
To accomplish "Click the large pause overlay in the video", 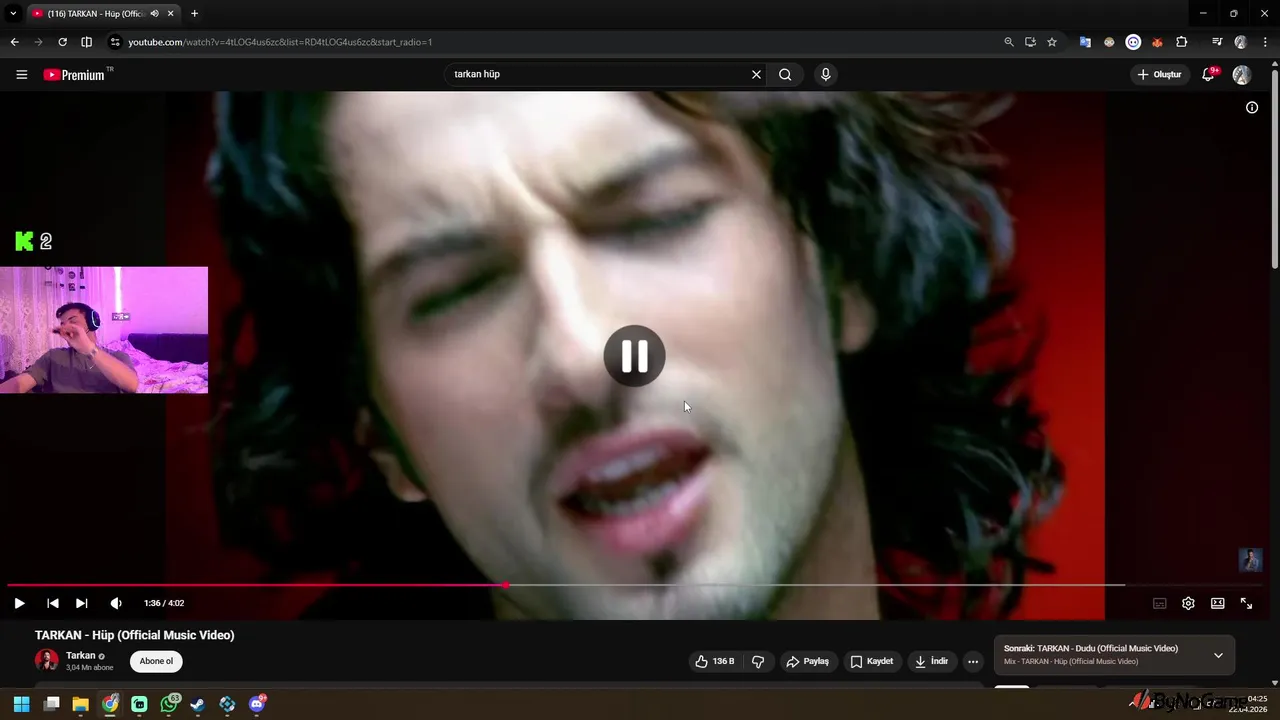I will 634,356.
